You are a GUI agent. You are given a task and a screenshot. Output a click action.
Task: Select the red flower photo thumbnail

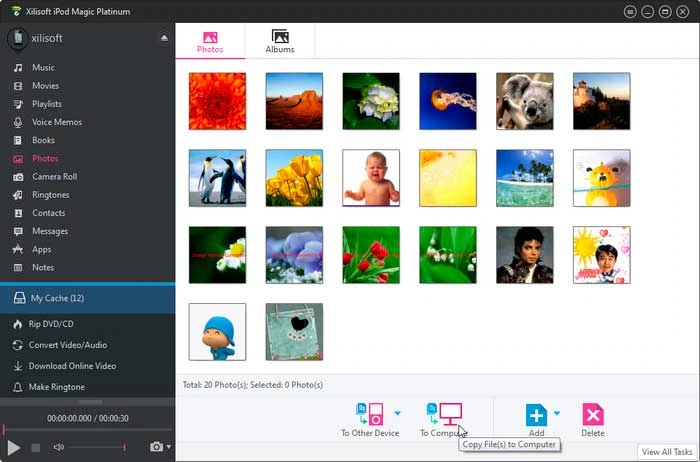pos(217,101)
